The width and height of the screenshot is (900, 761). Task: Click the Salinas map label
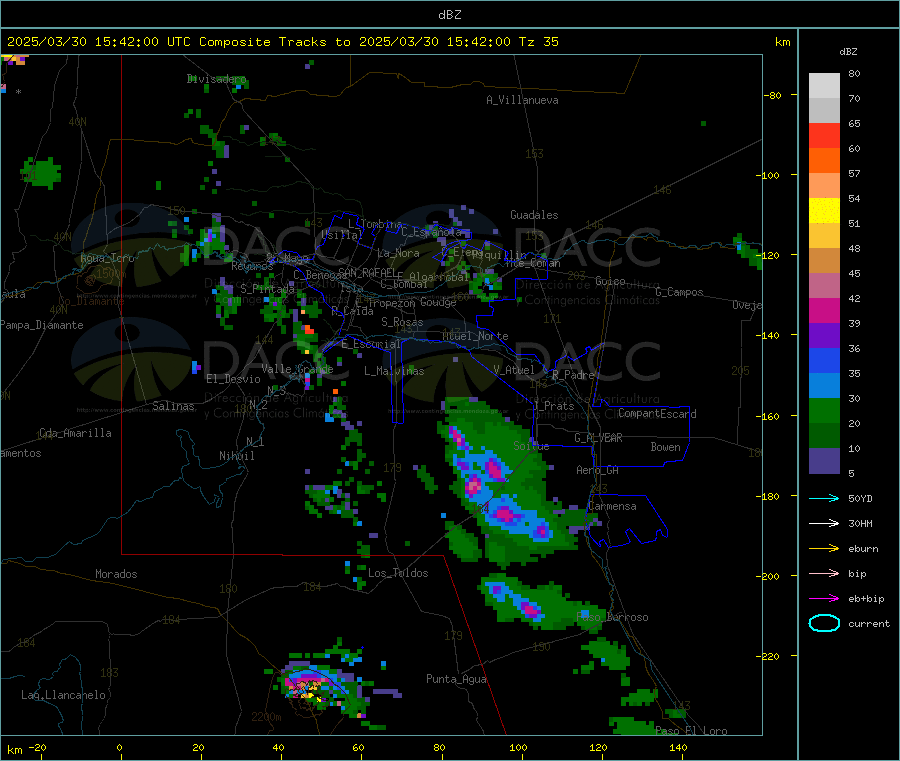pos(173,406)
